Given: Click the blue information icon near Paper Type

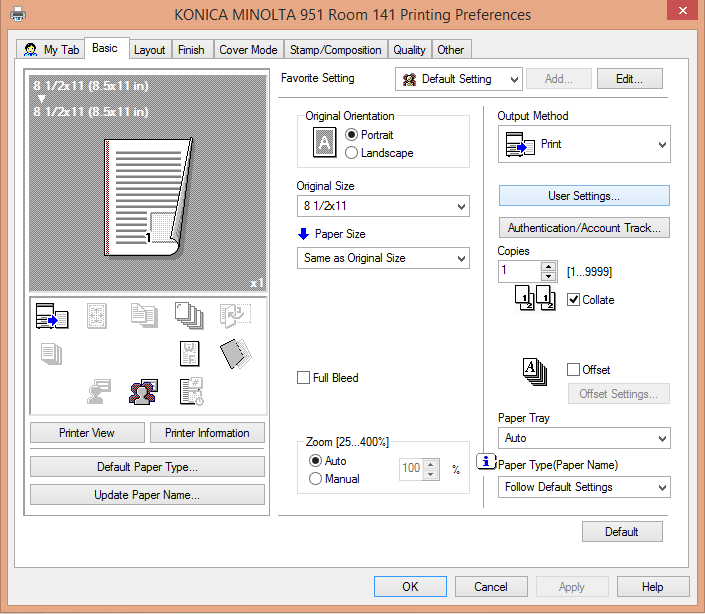Looking at the screenshot, I should click(486, 461).
